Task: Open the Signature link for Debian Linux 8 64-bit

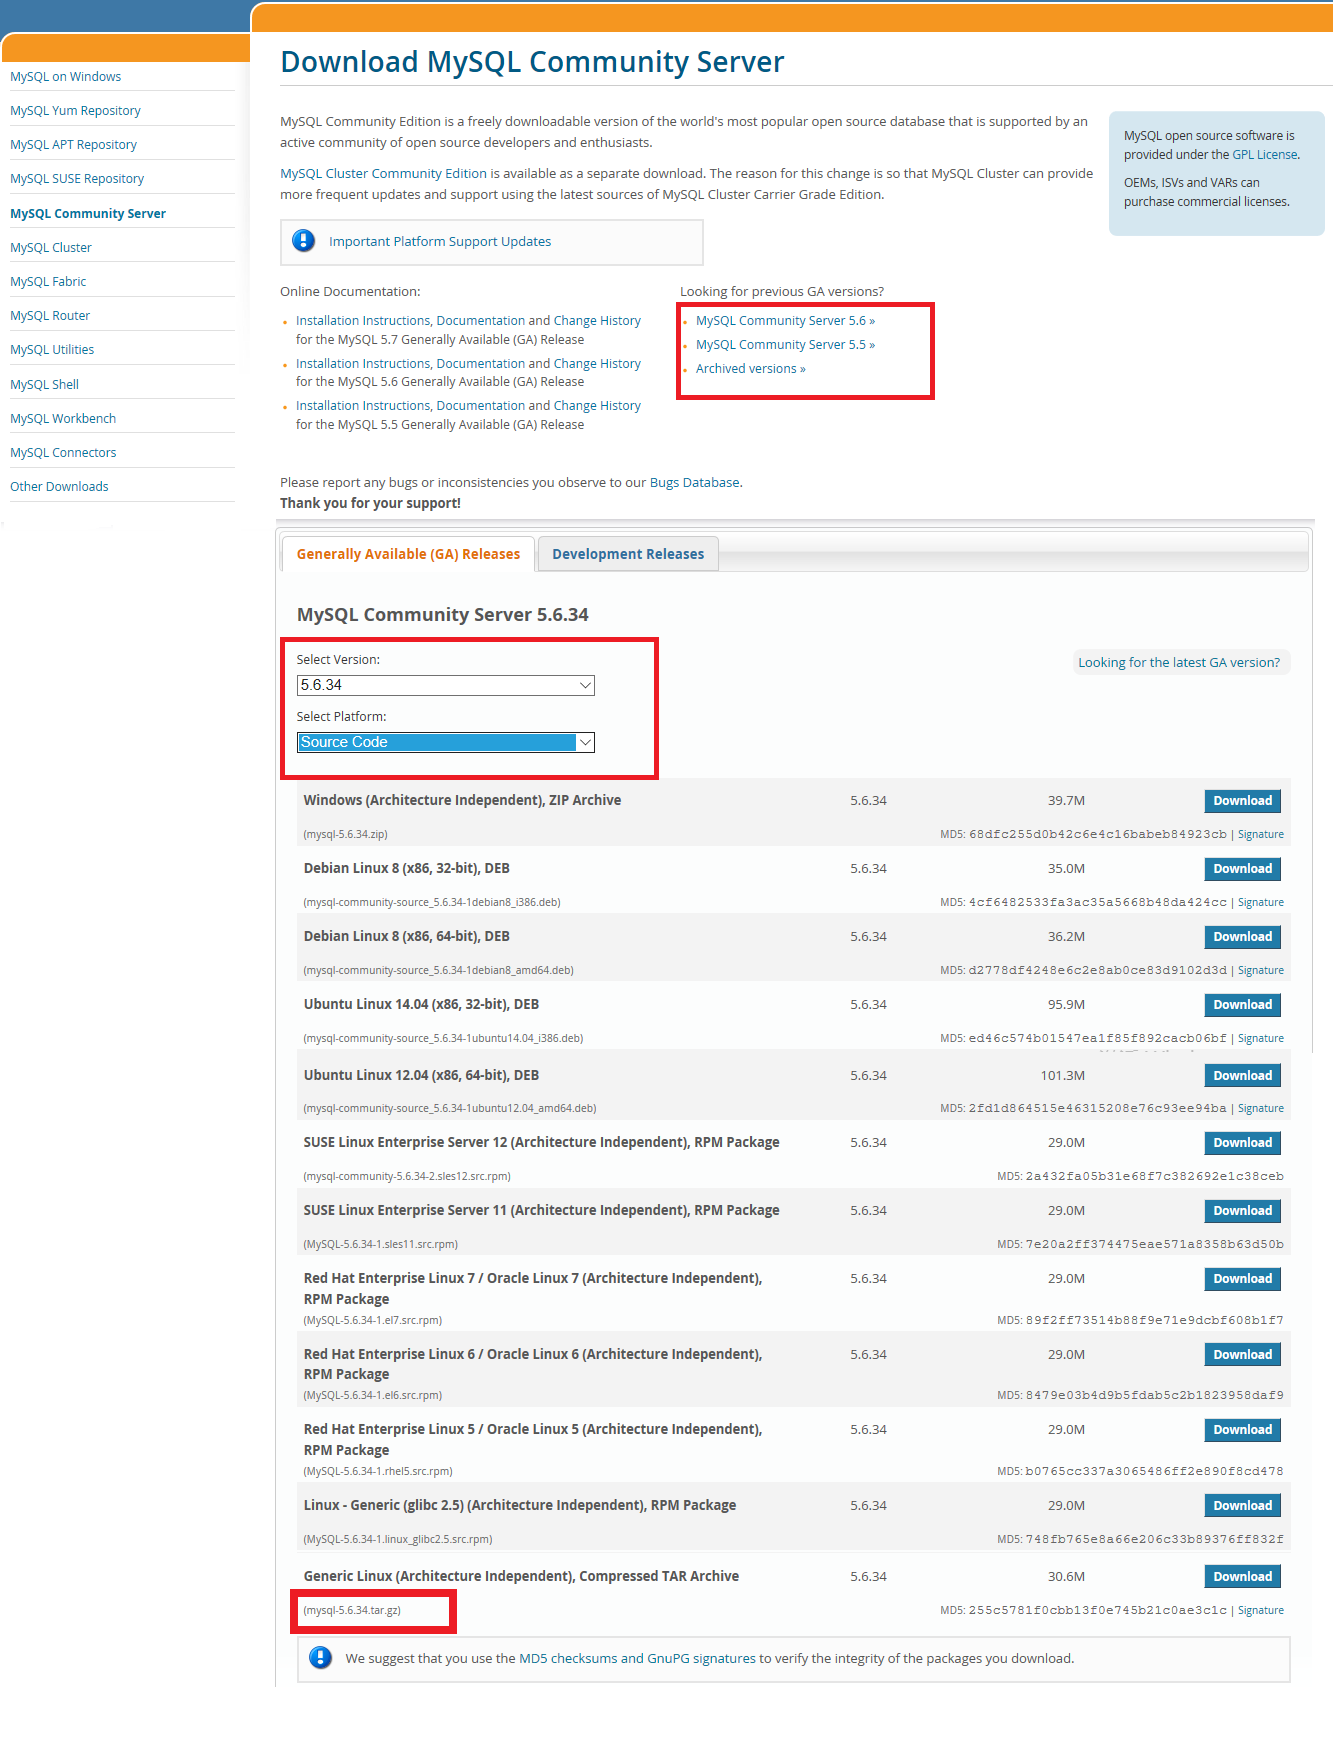Action: pyautogui.click(x=1261, y=971)
